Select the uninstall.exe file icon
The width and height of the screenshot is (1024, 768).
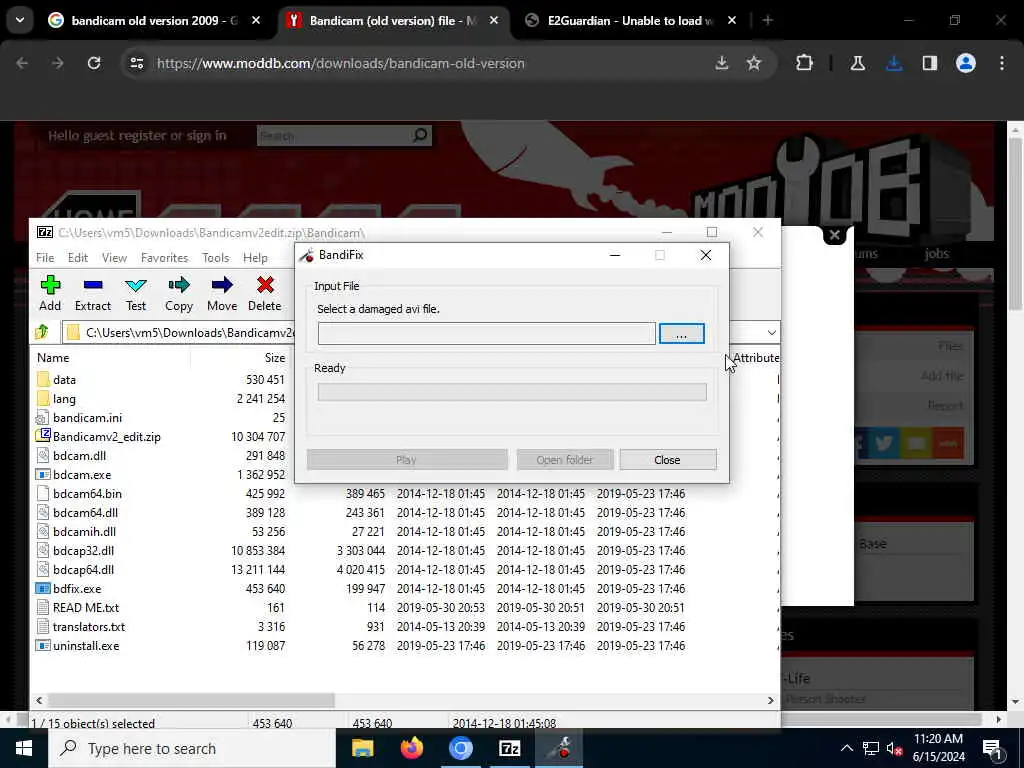[x=43, y=646]
